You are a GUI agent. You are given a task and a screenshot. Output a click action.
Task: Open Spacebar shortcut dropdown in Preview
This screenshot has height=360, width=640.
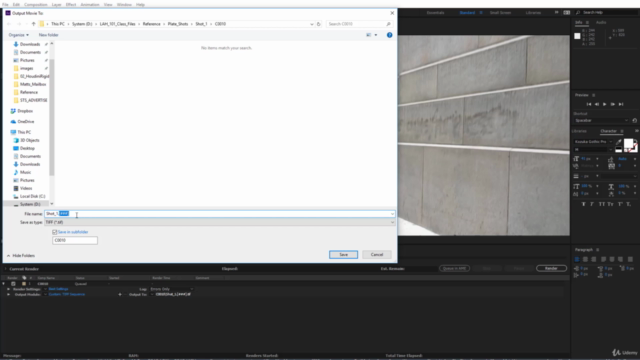tap(601, 120)
